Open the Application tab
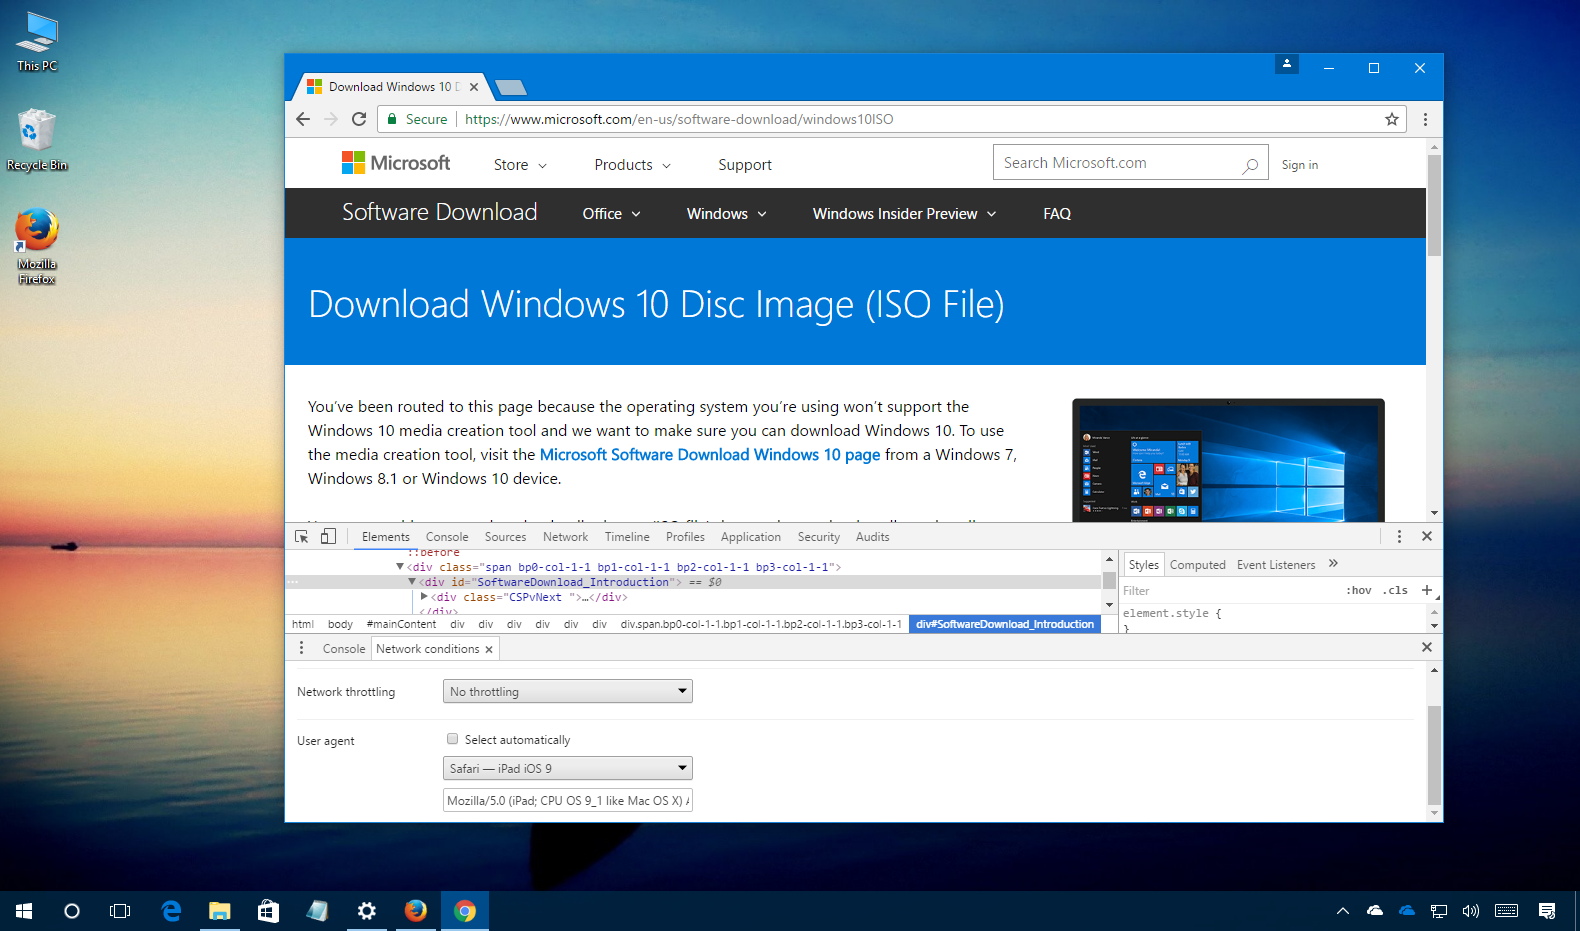Viewport: 1580px width, 931px height. tap(751, 537)
